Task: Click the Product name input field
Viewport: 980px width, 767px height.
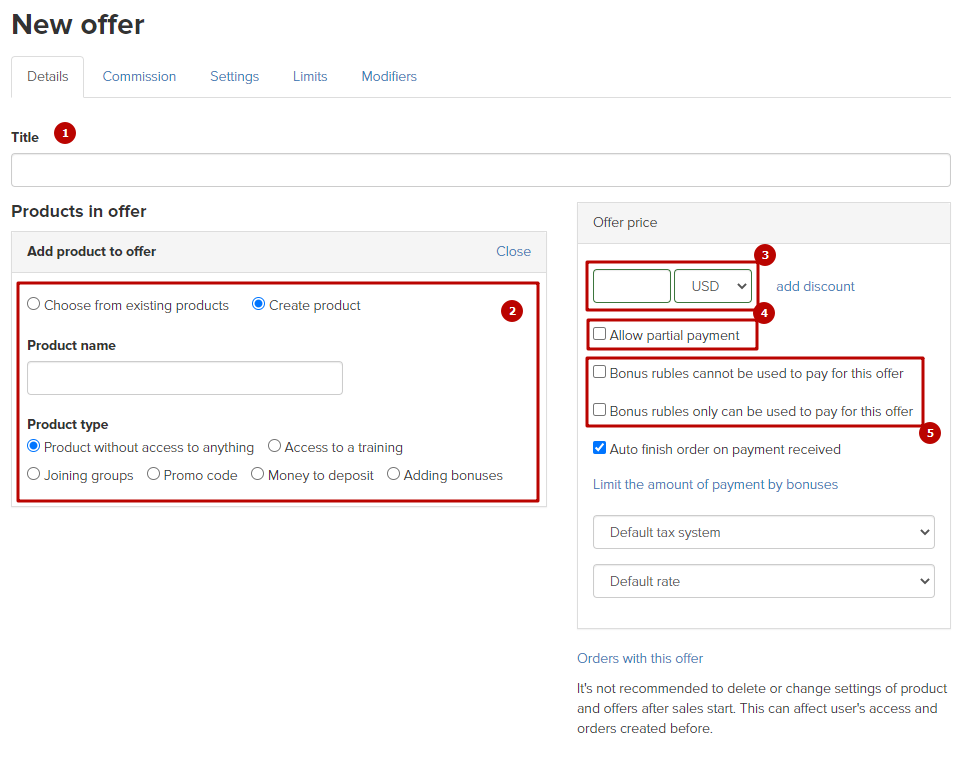Action: (185, 378)
